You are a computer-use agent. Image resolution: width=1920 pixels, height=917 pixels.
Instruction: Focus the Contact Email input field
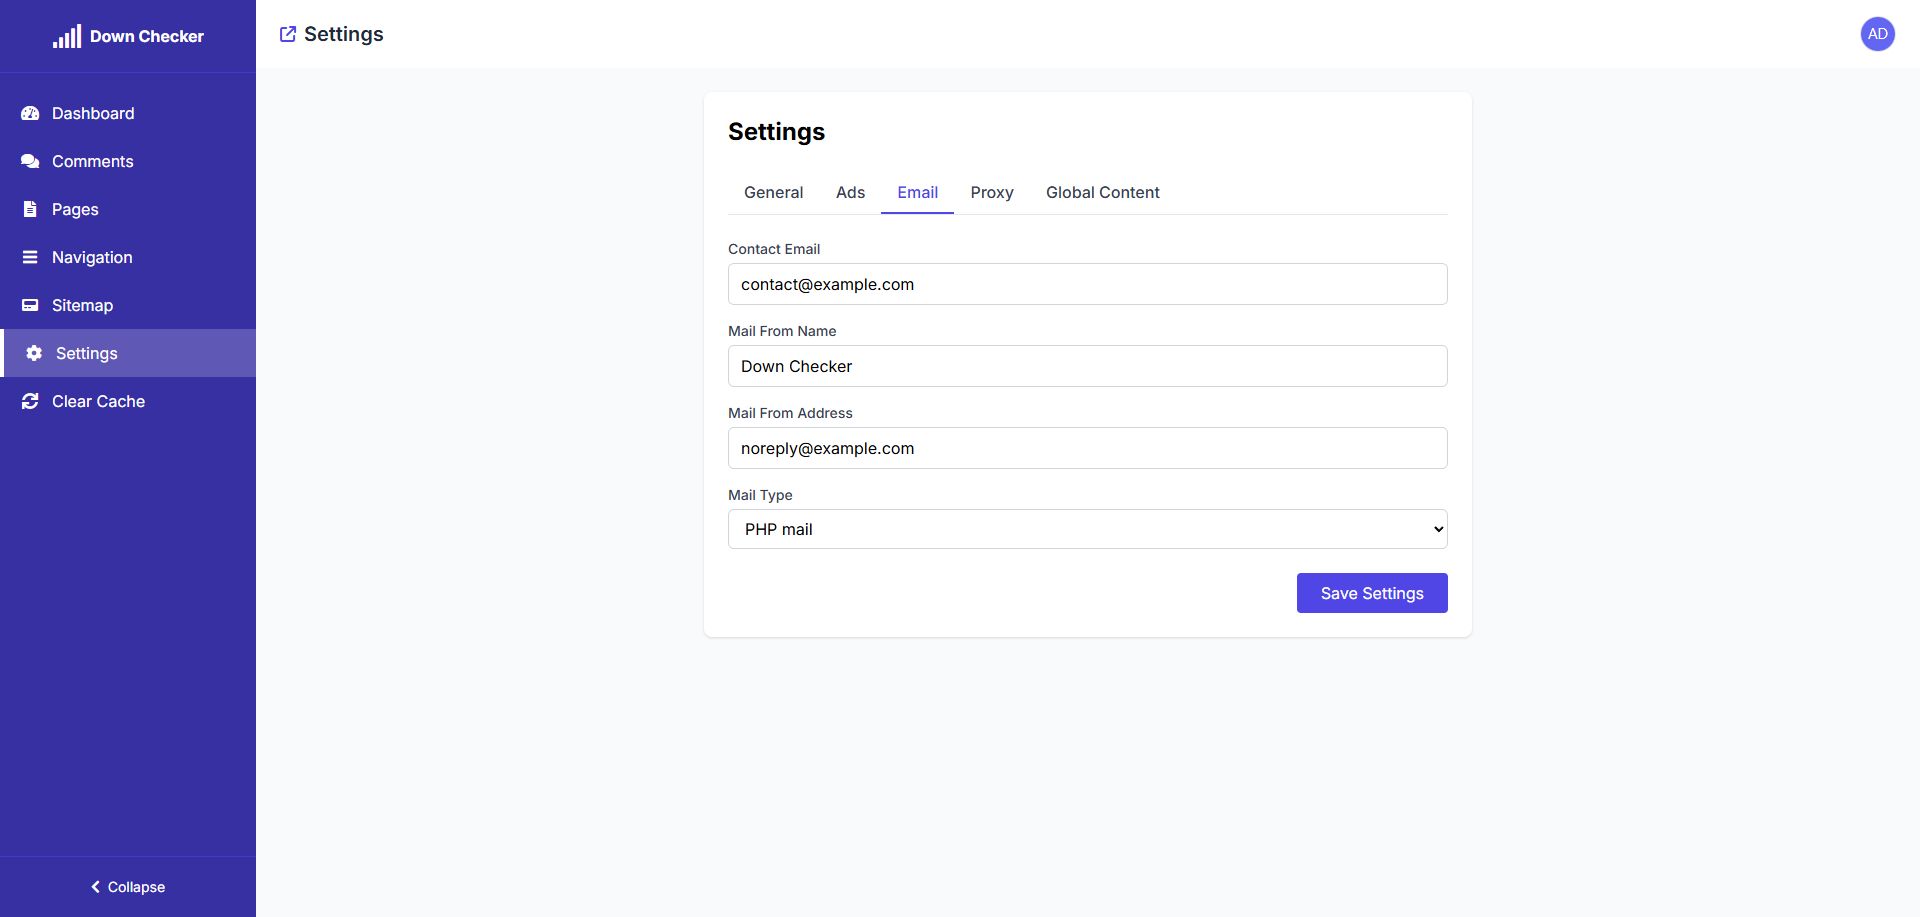[1087, 284]
